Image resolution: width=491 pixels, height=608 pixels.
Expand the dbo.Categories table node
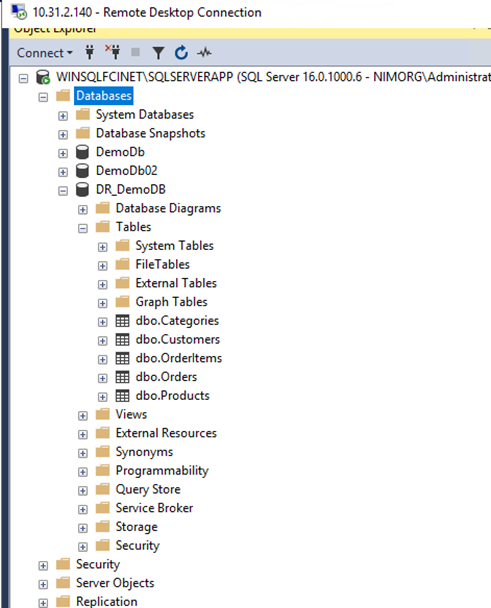pos(102,322)
